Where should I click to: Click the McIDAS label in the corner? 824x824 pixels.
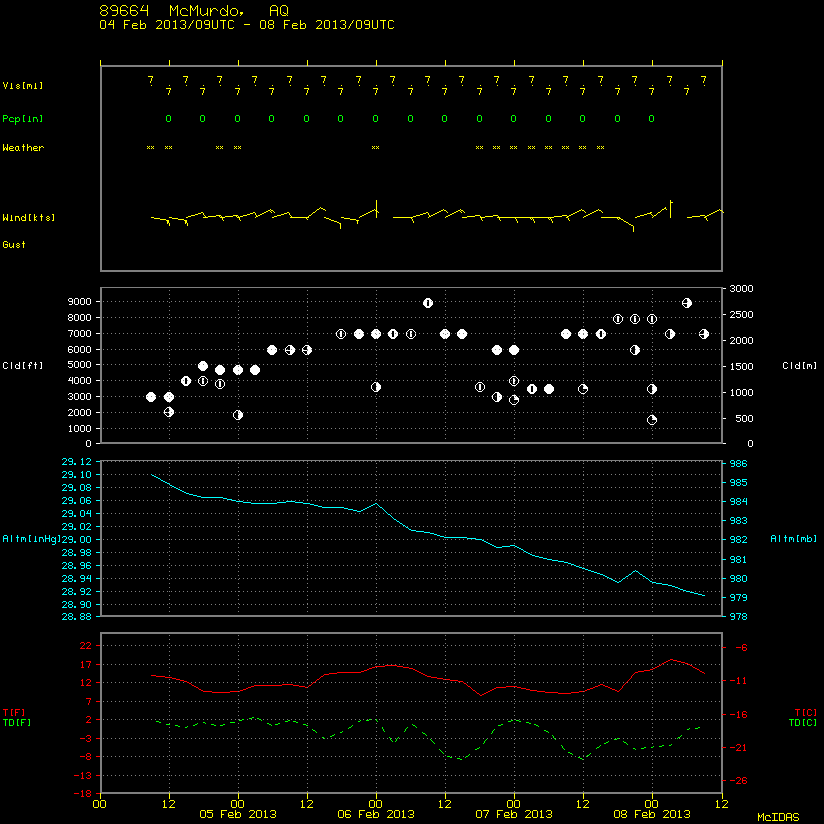coord(778,817)
